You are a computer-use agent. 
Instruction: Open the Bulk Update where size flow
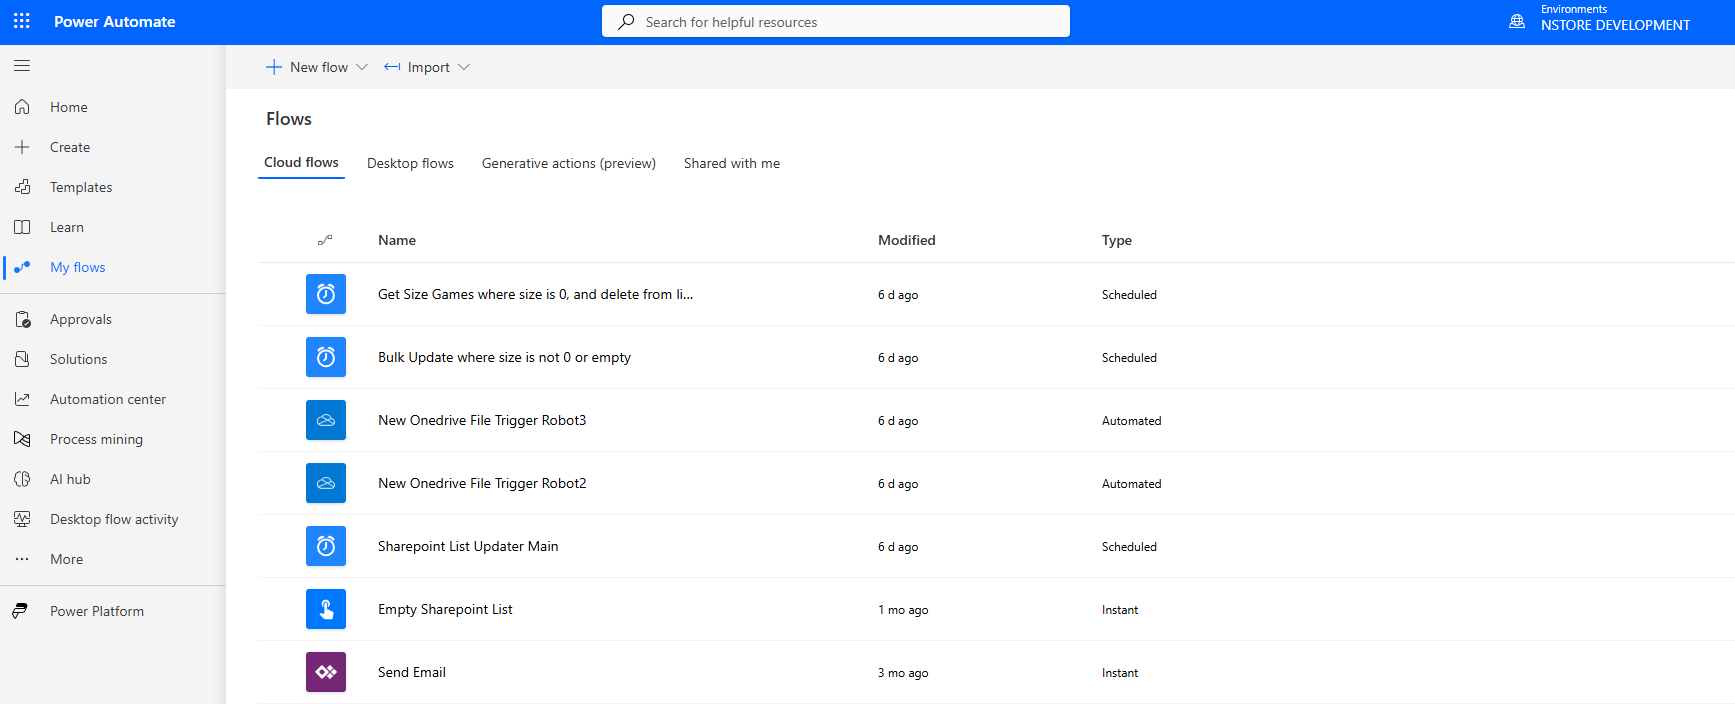[x=504, y=357]
